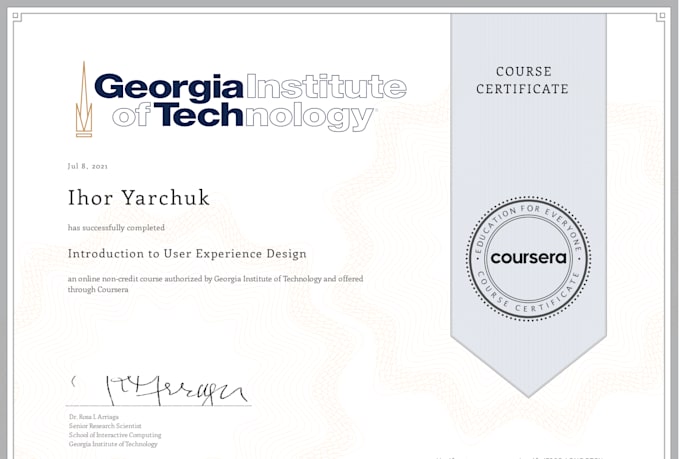Click the Georgia Institute of Technology logo

click(241, 99)
